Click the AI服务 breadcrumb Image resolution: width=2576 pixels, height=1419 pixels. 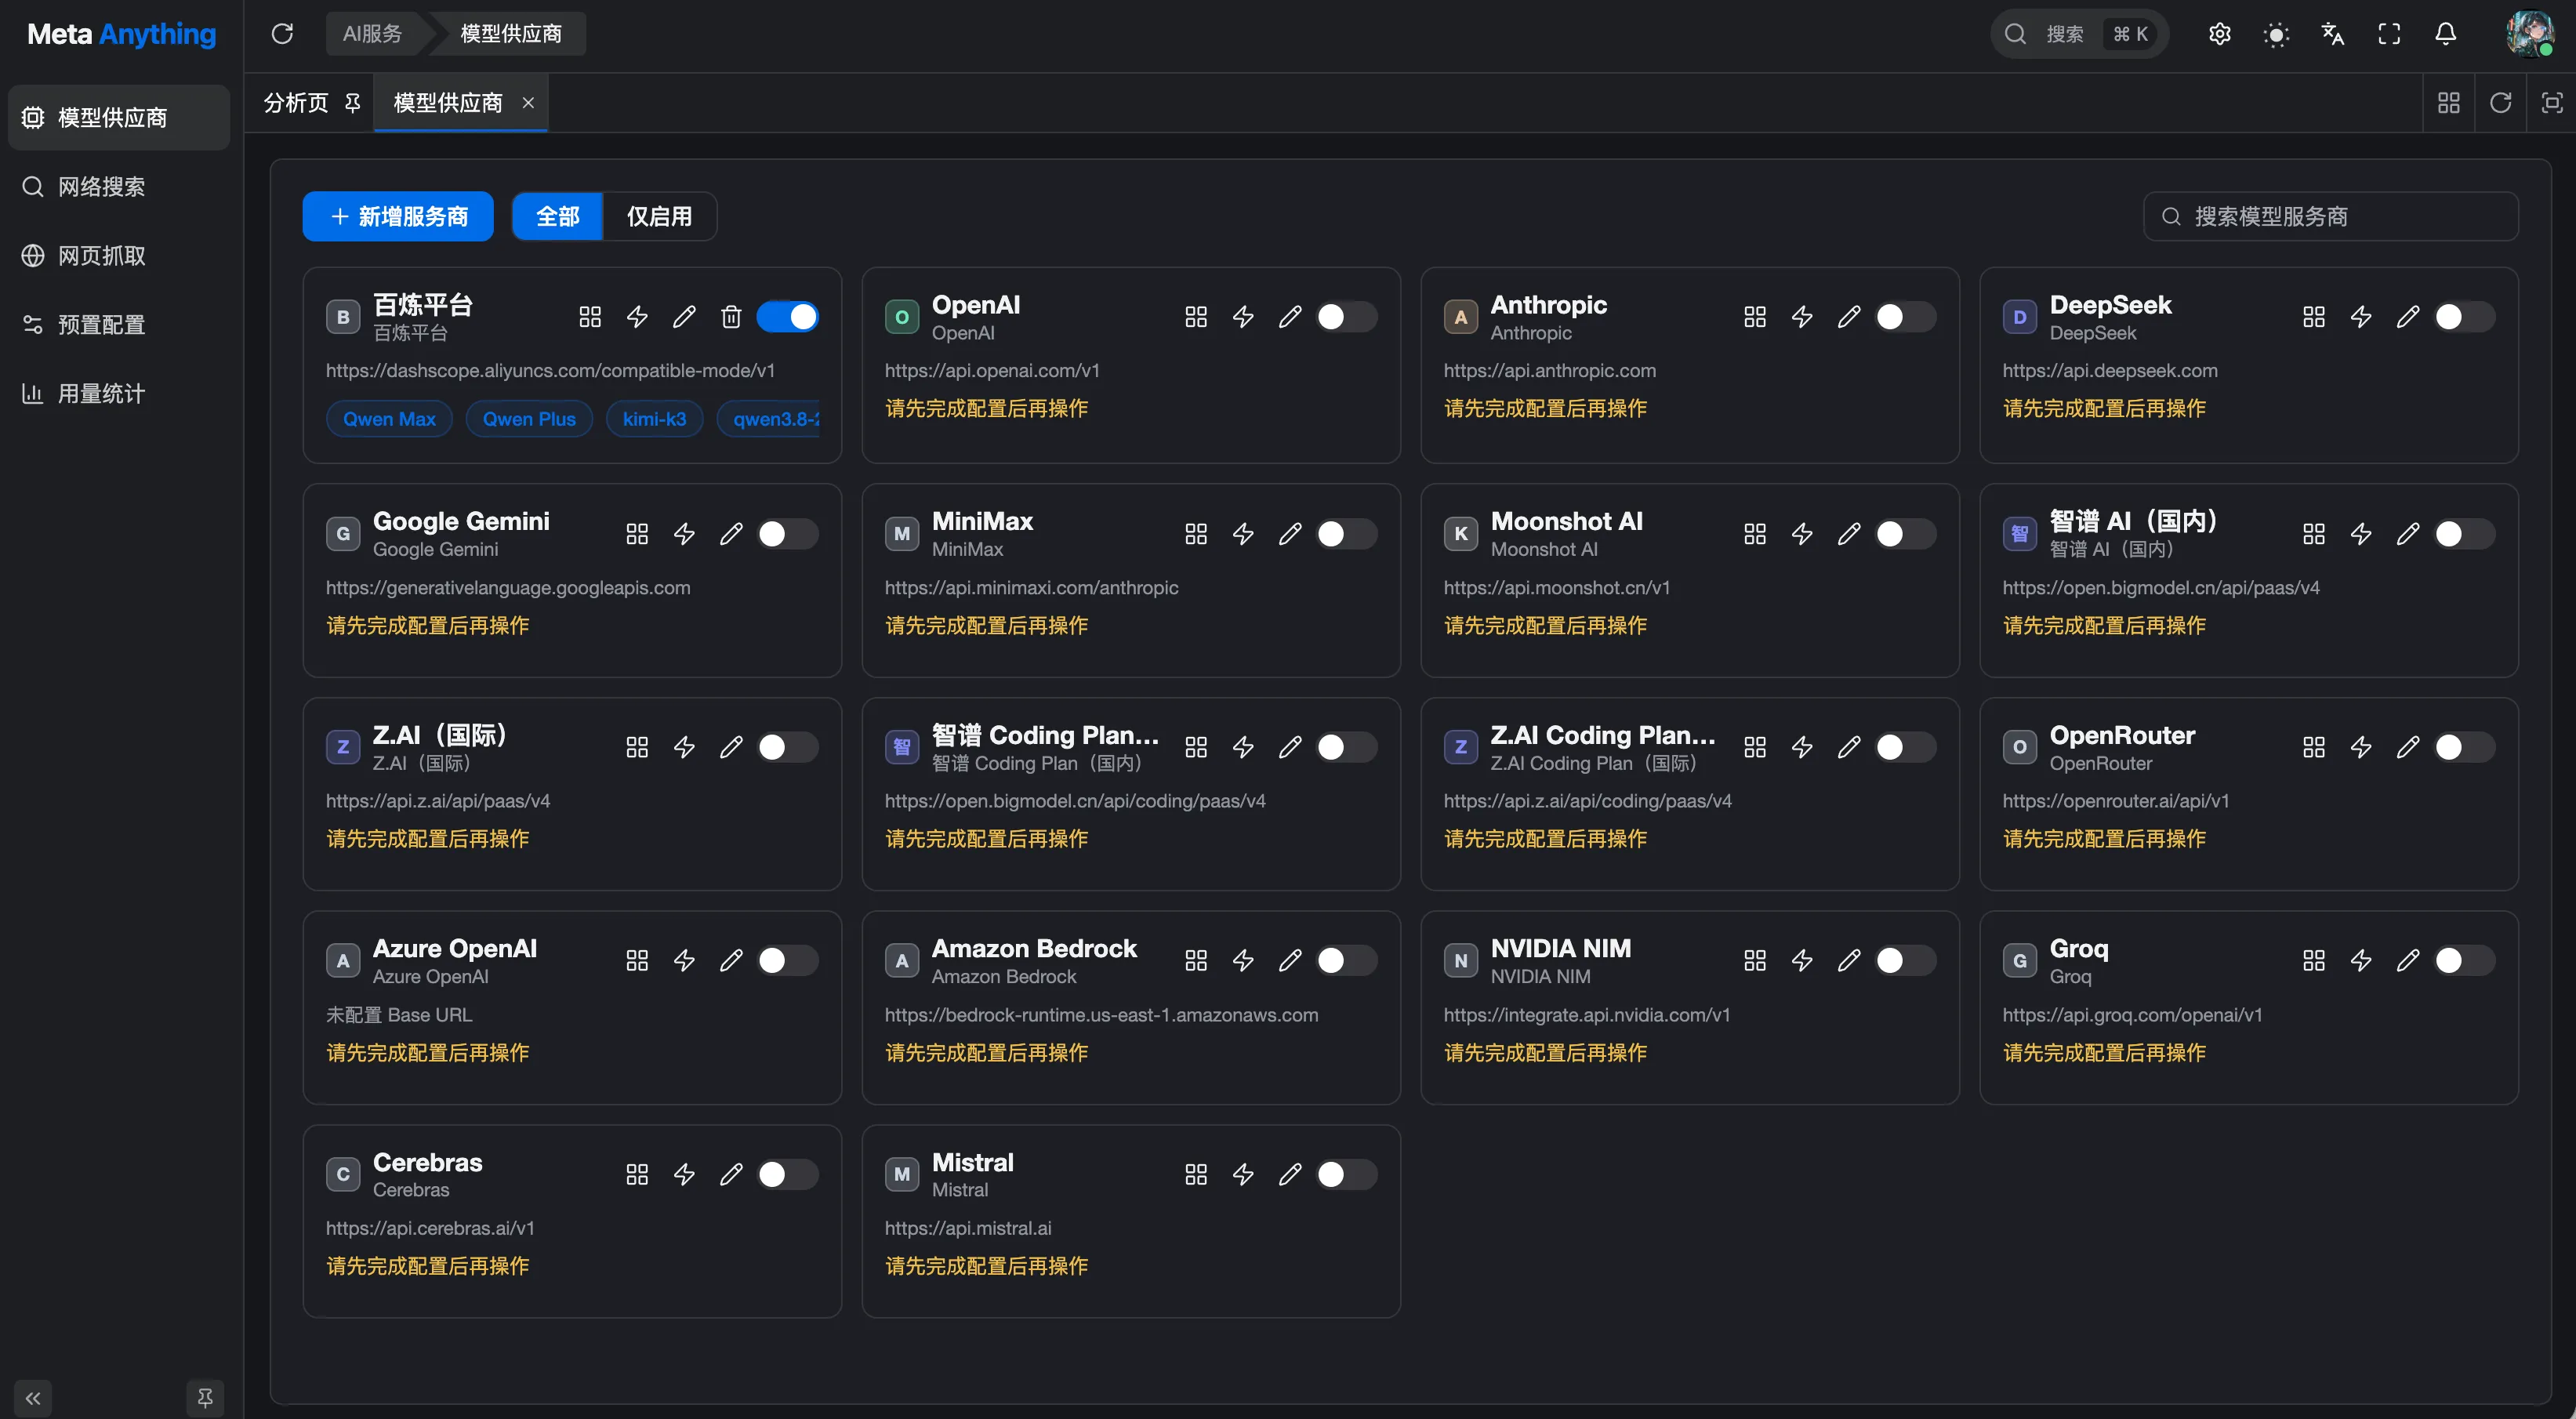pyautogui.click(x=372, y=34)
